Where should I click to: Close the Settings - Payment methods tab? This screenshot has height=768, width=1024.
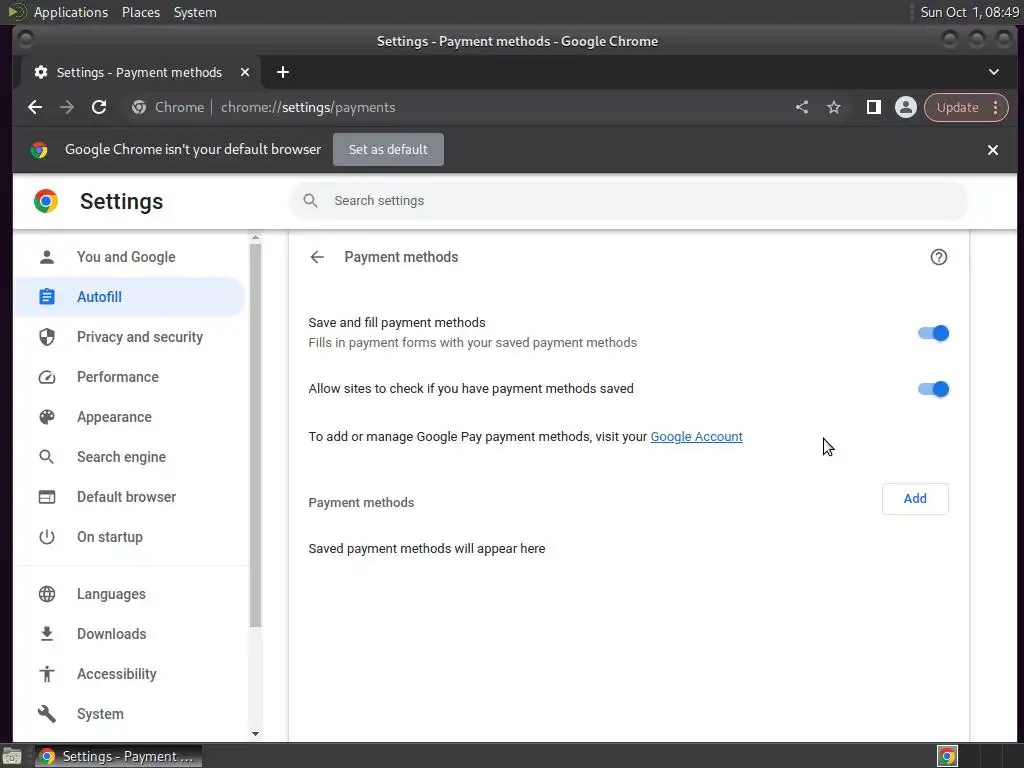(x=245, y=72)
